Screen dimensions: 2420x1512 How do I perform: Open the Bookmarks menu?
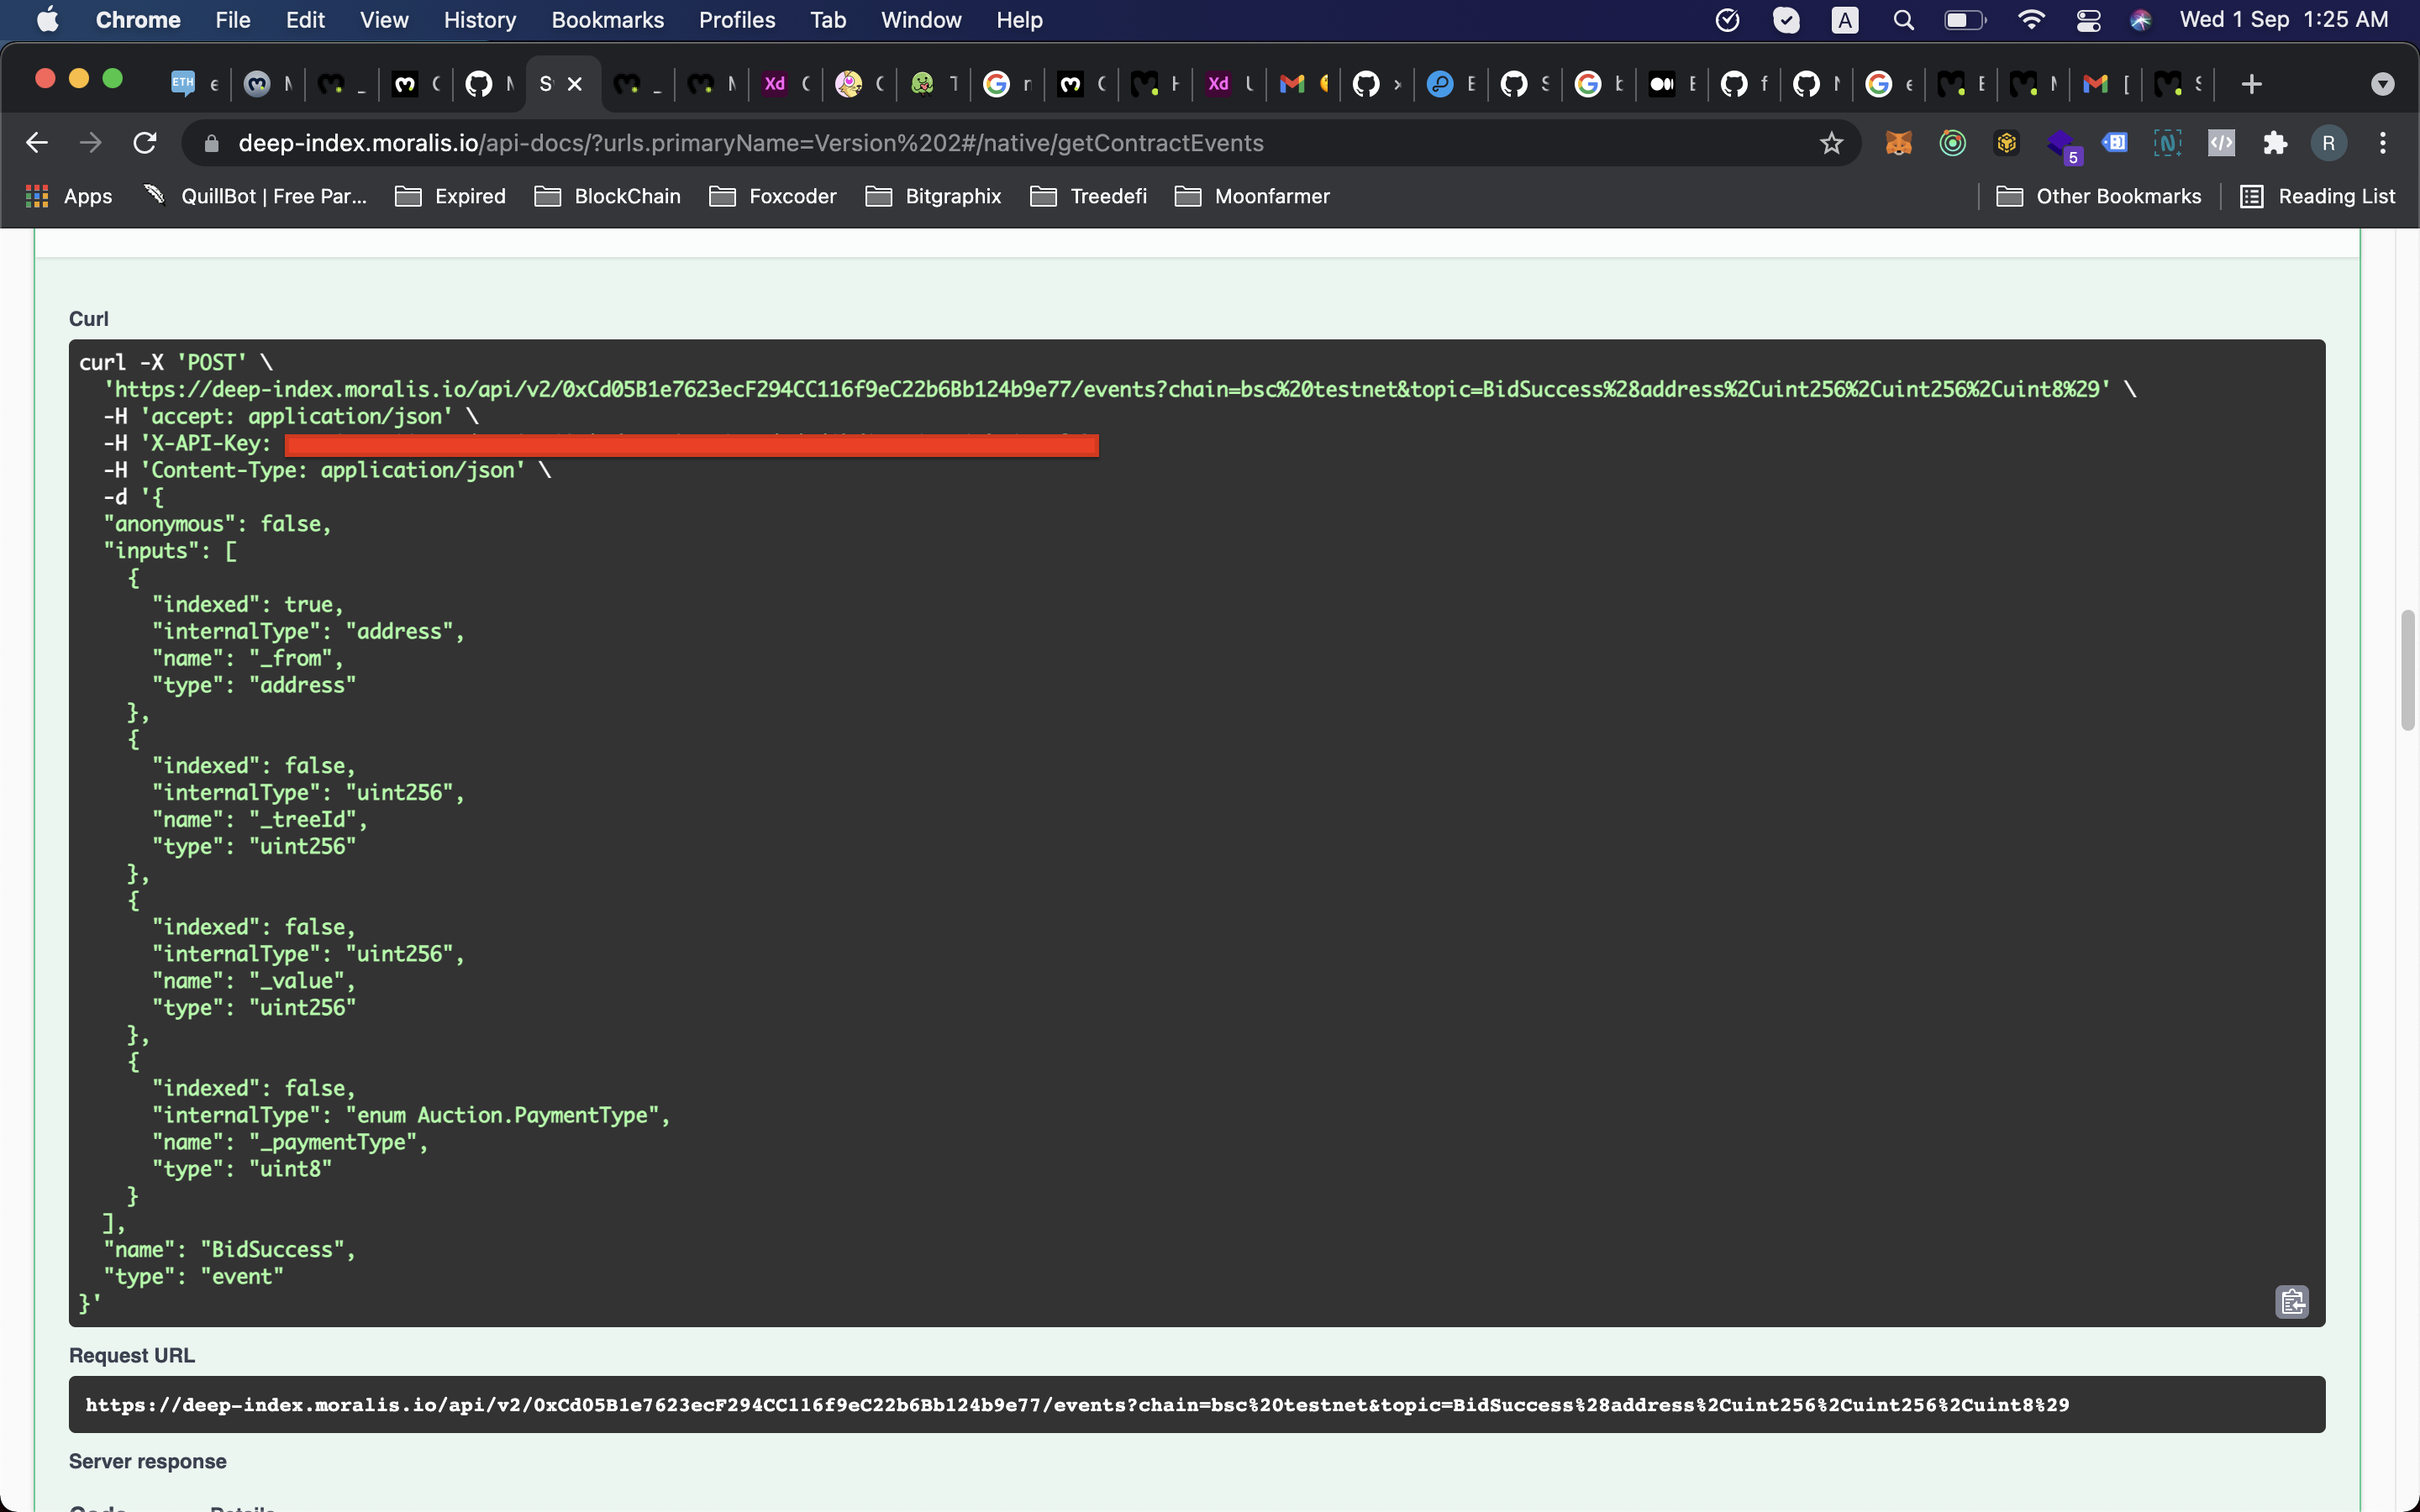click(x=607, y=20)
